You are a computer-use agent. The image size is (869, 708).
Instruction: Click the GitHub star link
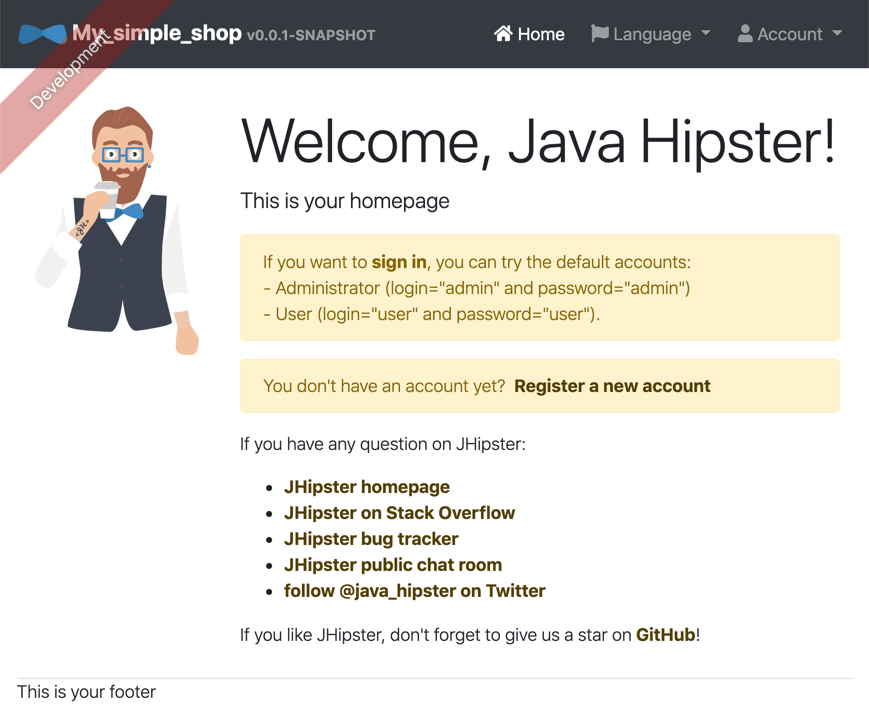pos(664,634)
